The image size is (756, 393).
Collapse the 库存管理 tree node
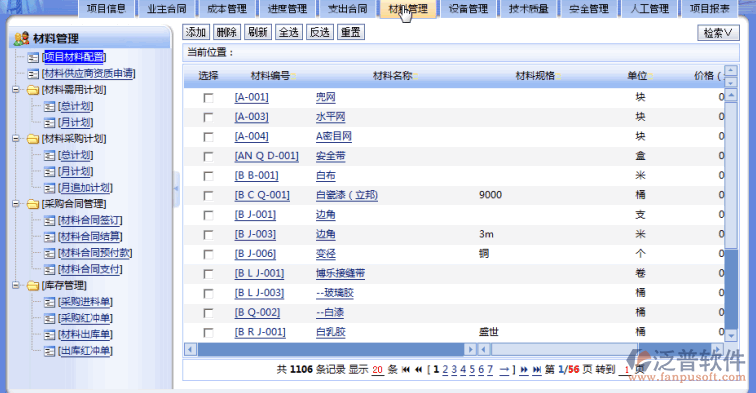pyautogui.click(x=15, y=285)
